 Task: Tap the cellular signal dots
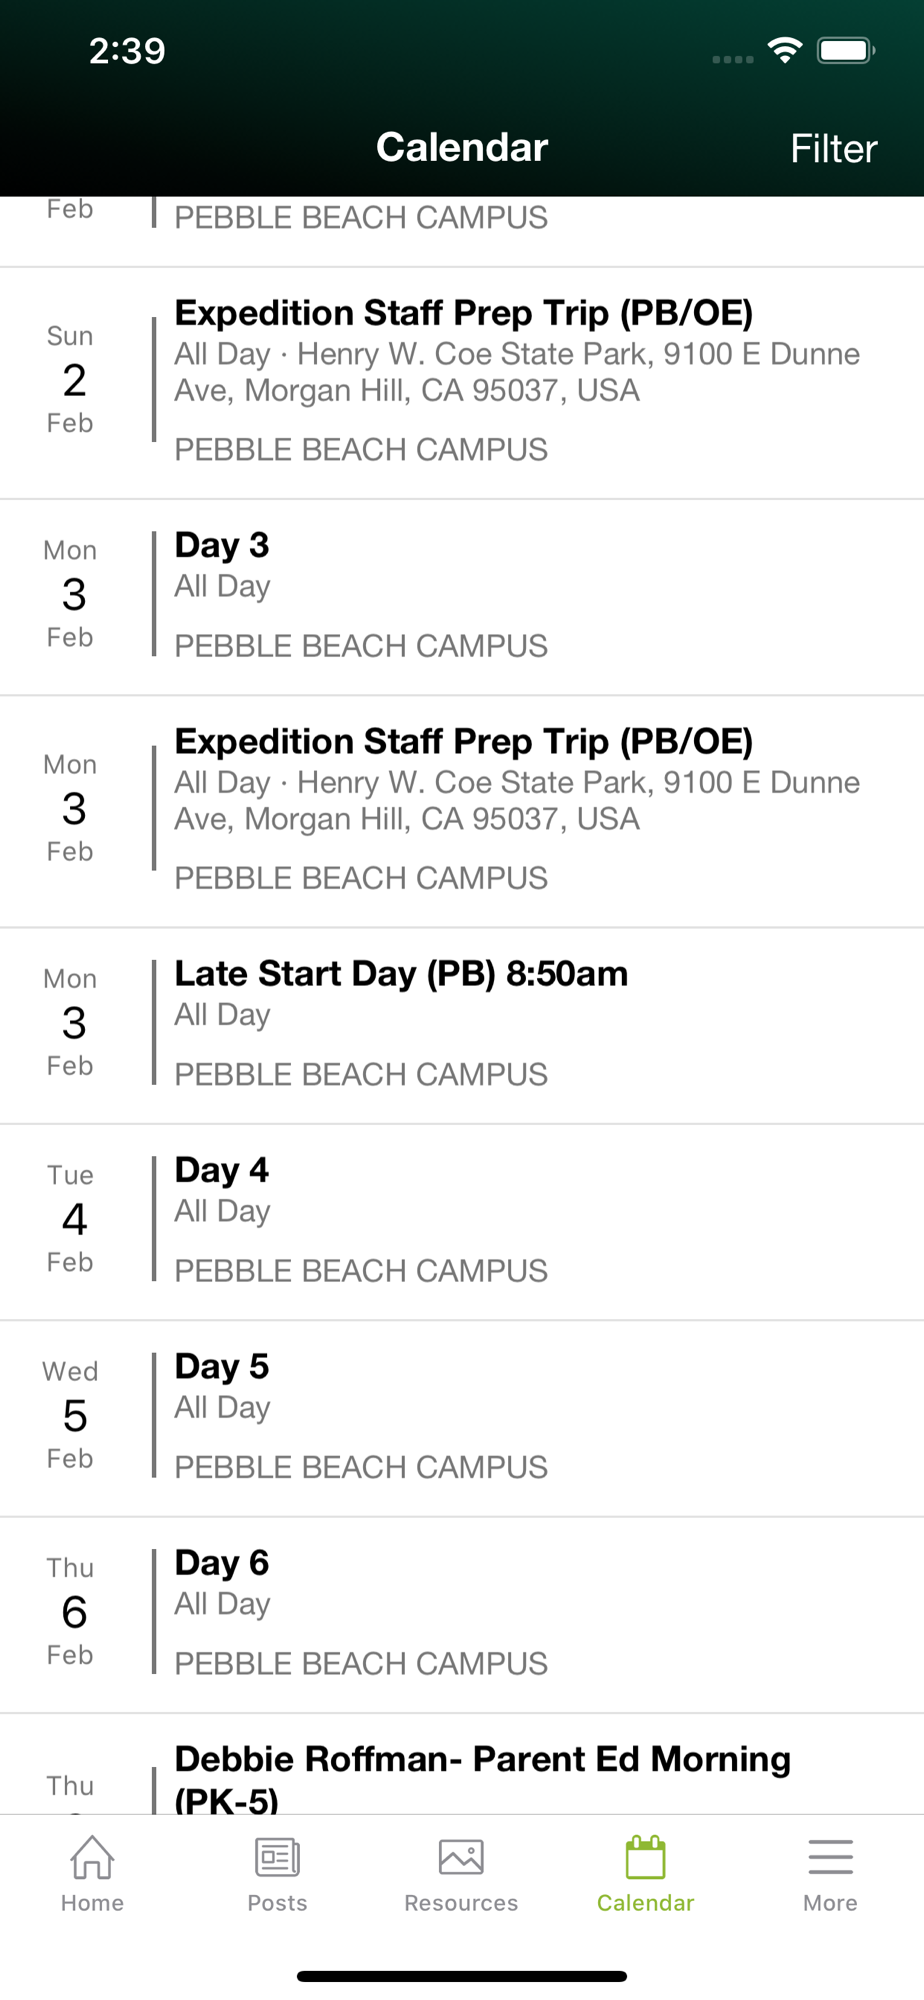click(x=732, y=59)
